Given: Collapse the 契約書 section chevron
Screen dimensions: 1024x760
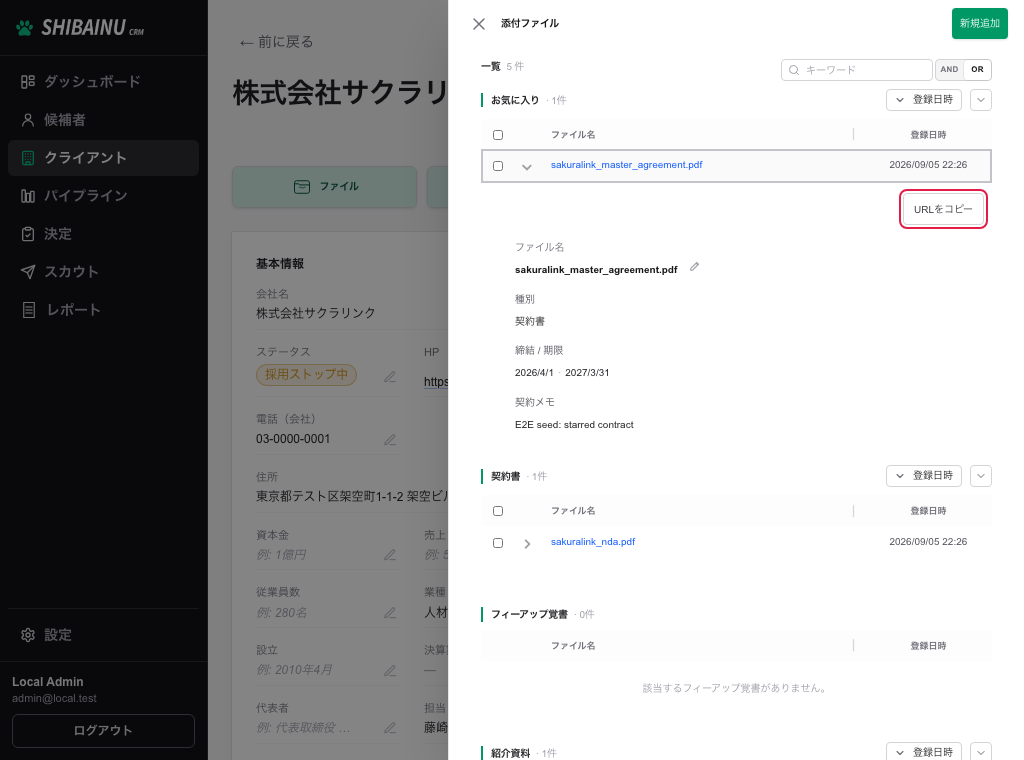Looking at the screenshot, I should pos(981,476).
